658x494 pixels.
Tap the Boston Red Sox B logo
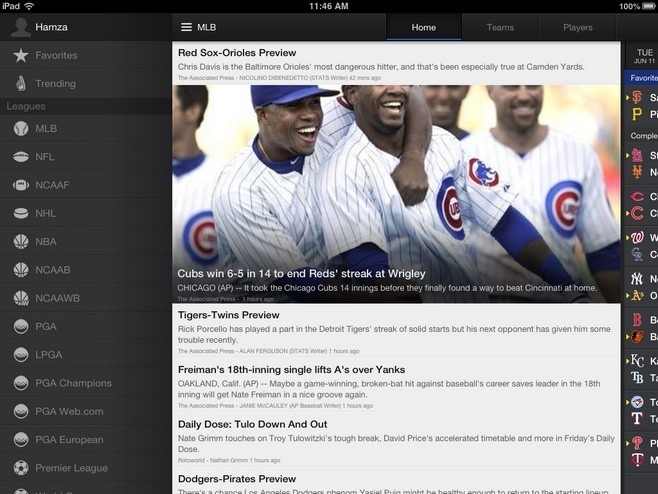point(637,320)
